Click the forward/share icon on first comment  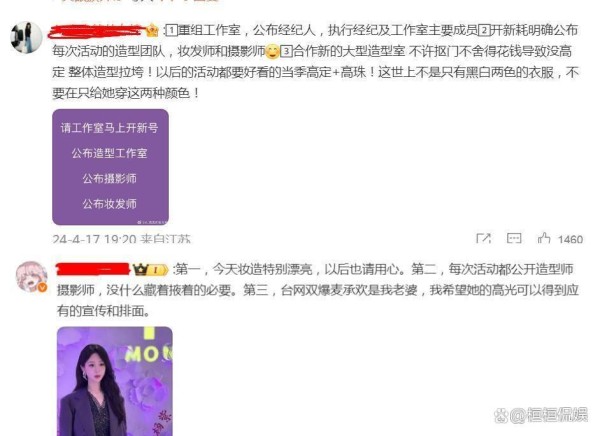(x=483, y=238)
